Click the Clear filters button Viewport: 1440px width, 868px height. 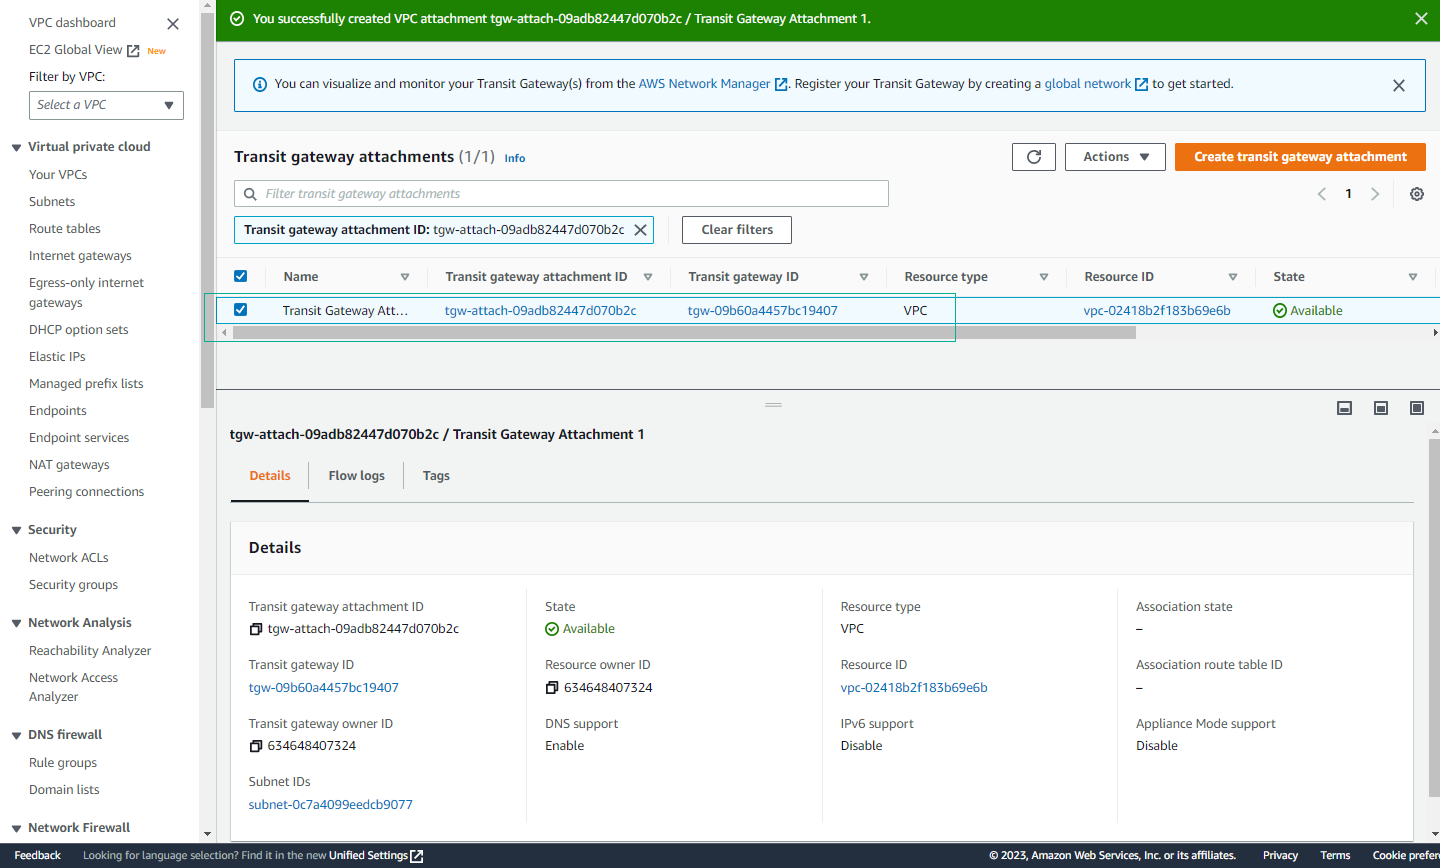pos(737,230)
